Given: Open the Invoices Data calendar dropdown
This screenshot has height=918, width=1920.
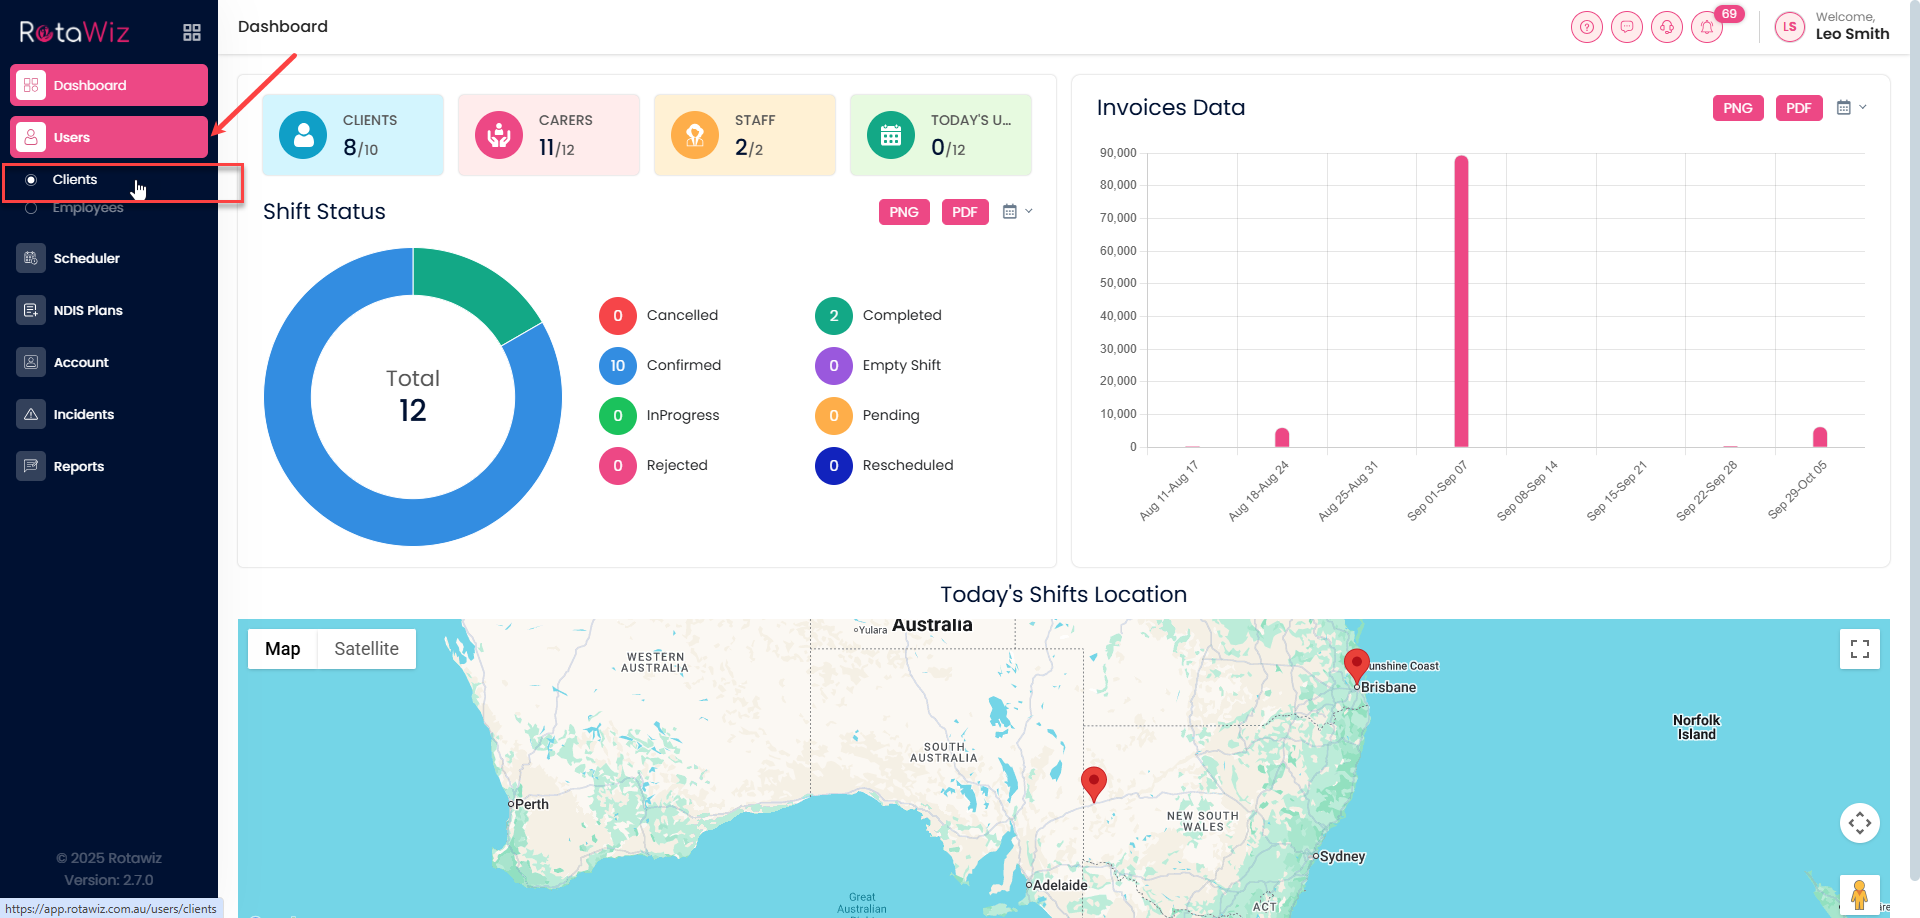Looking at the screenshot, I should pos(1851,108).
